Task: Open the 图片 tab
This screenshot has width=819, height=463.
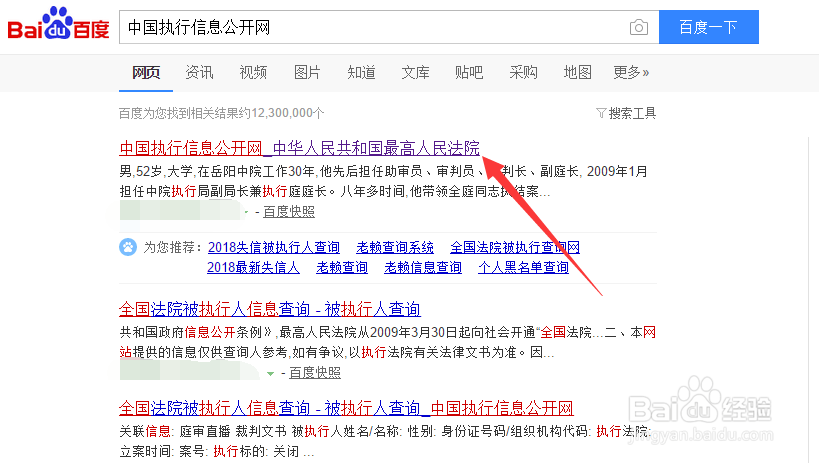Action: point(307,72)
